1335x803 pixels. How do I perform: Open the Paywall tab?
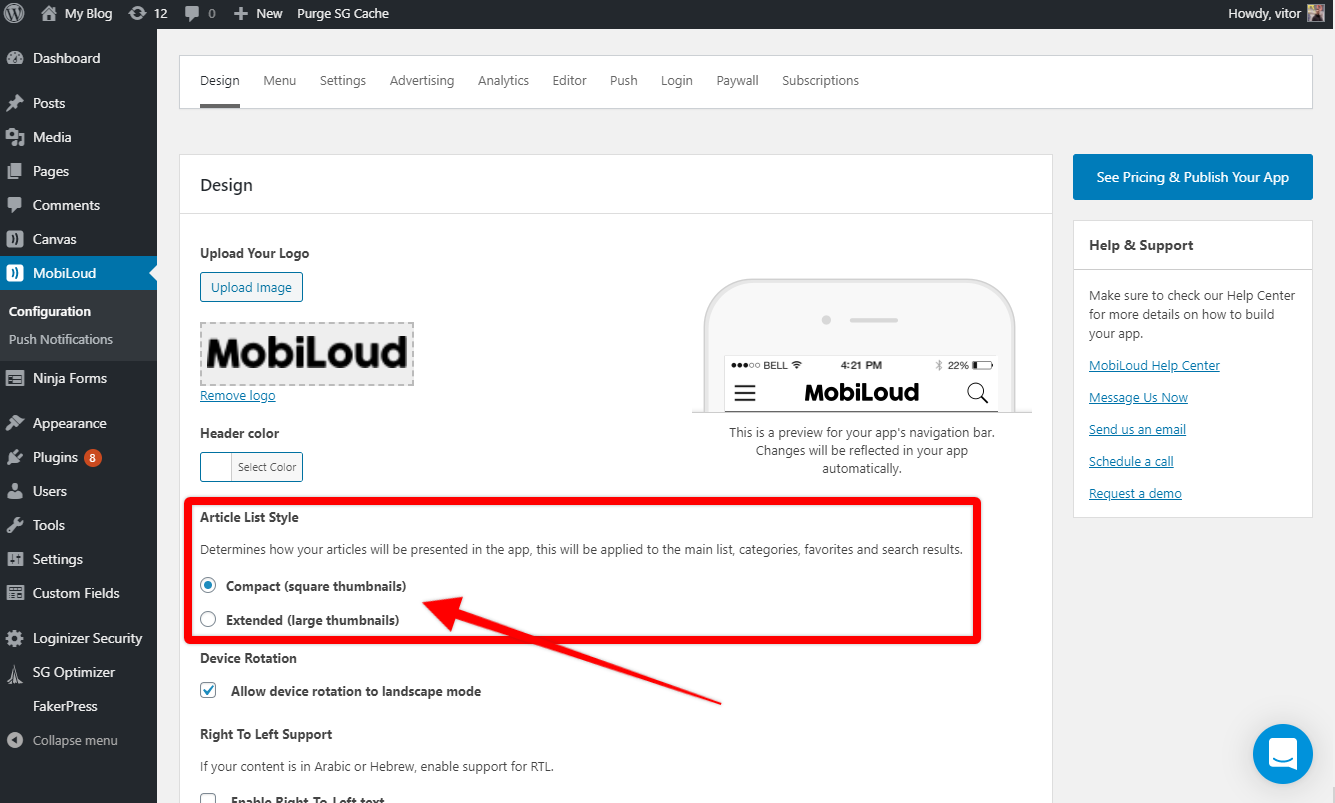738,81
